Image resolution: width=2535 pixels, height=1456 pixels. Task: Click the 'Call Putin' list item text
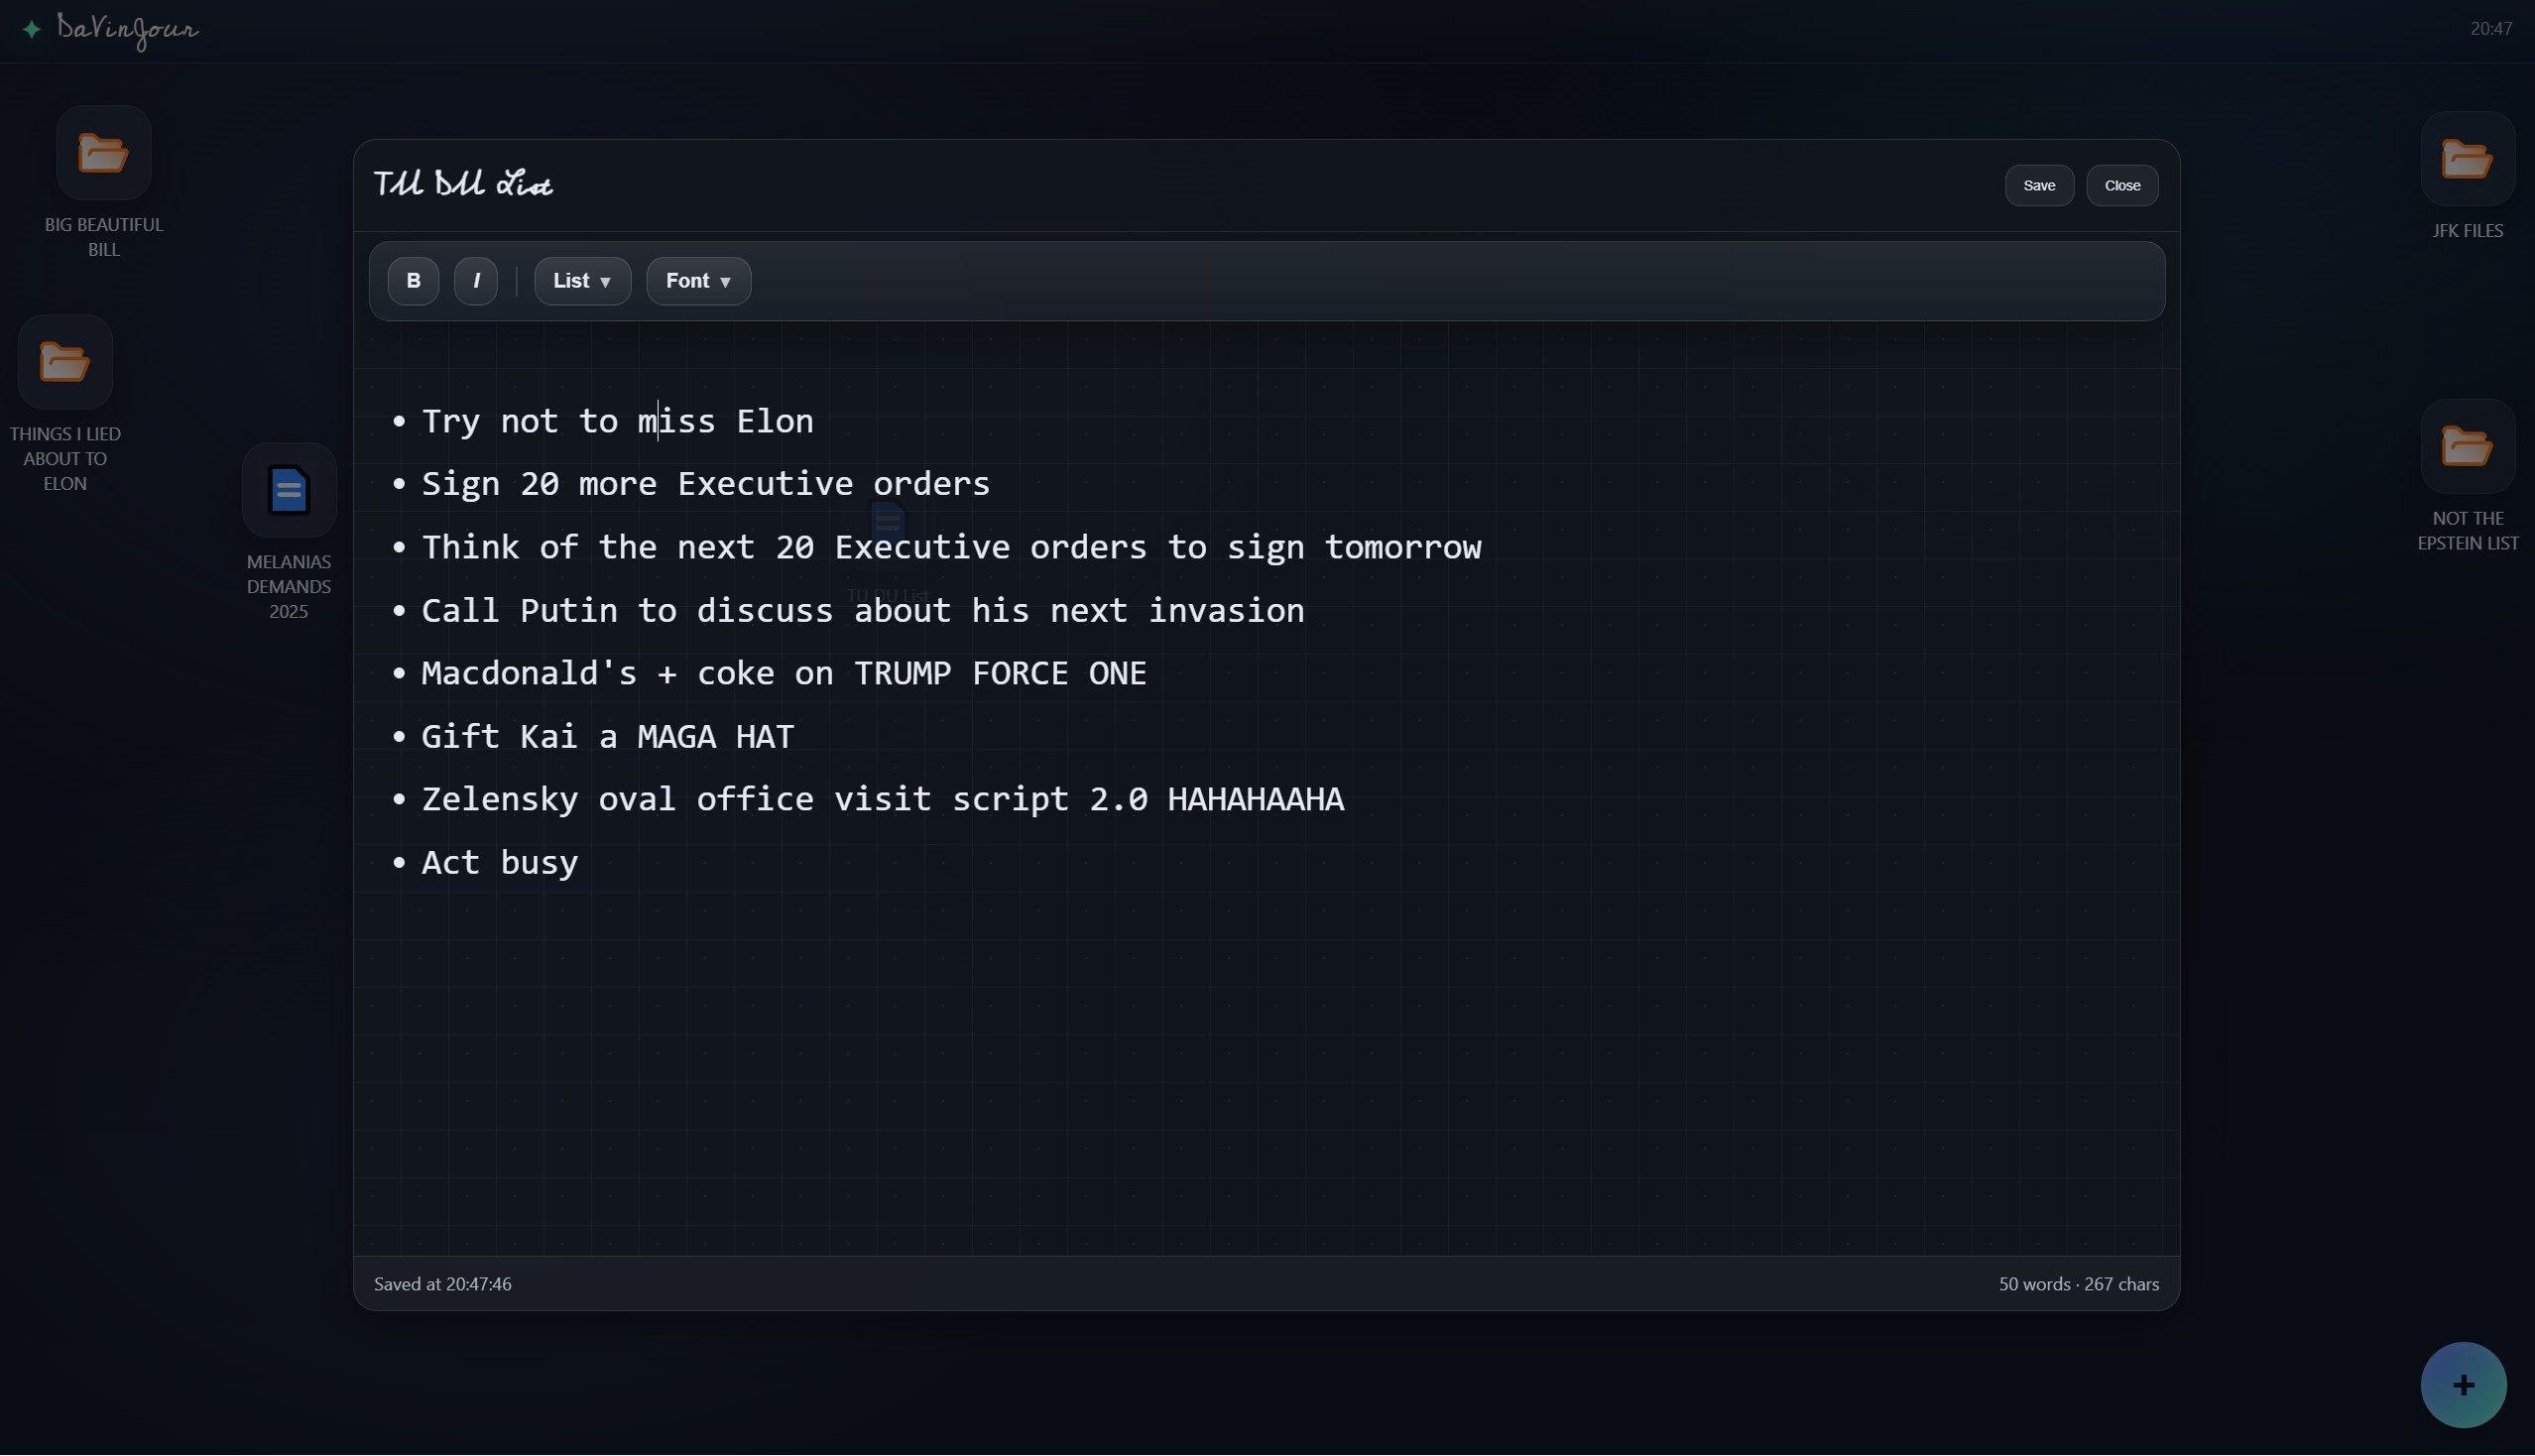coord(862,611)
